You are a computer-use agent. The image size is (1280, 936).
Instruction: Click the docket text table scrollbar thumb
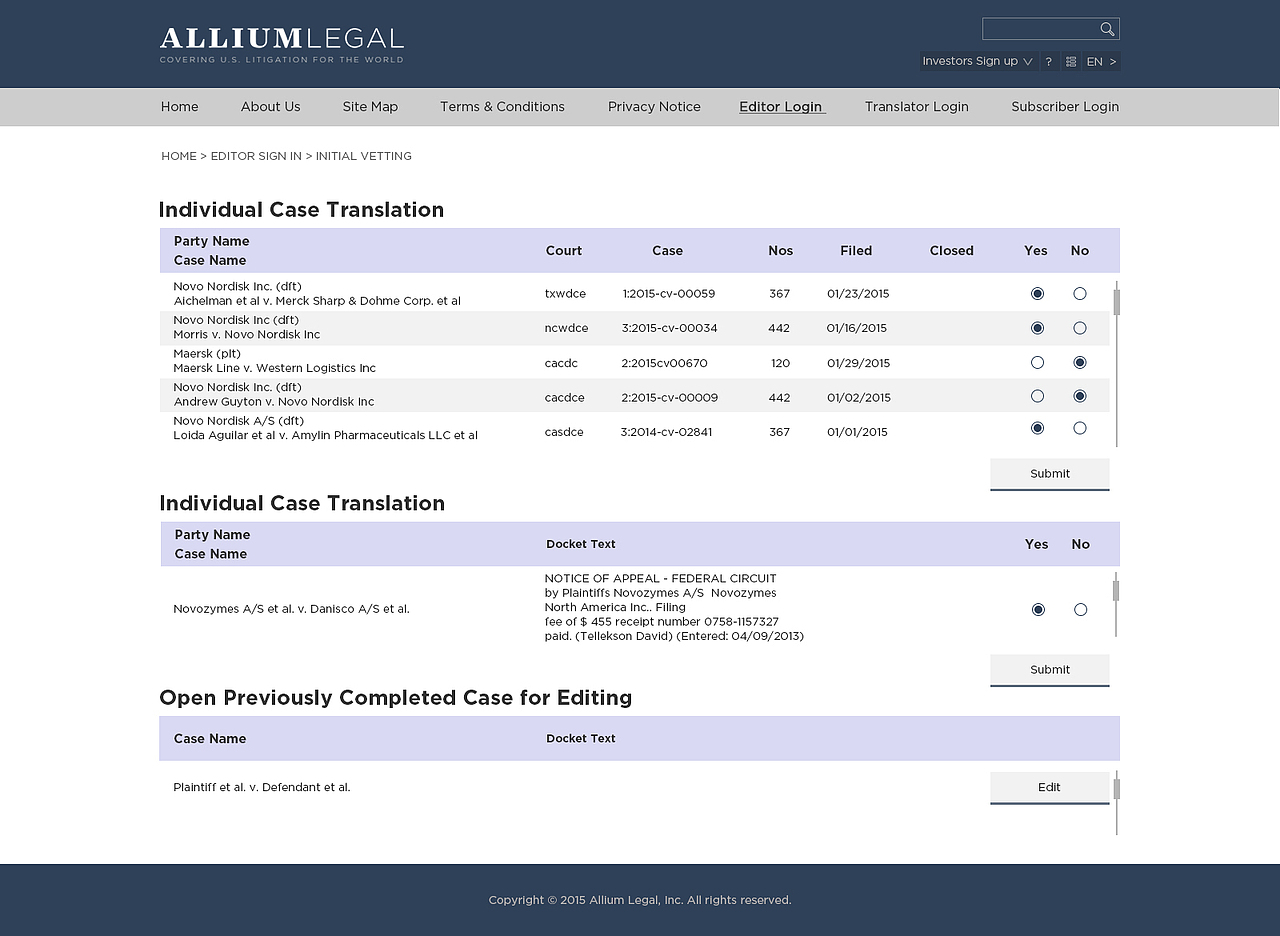tap(1116, 591)
